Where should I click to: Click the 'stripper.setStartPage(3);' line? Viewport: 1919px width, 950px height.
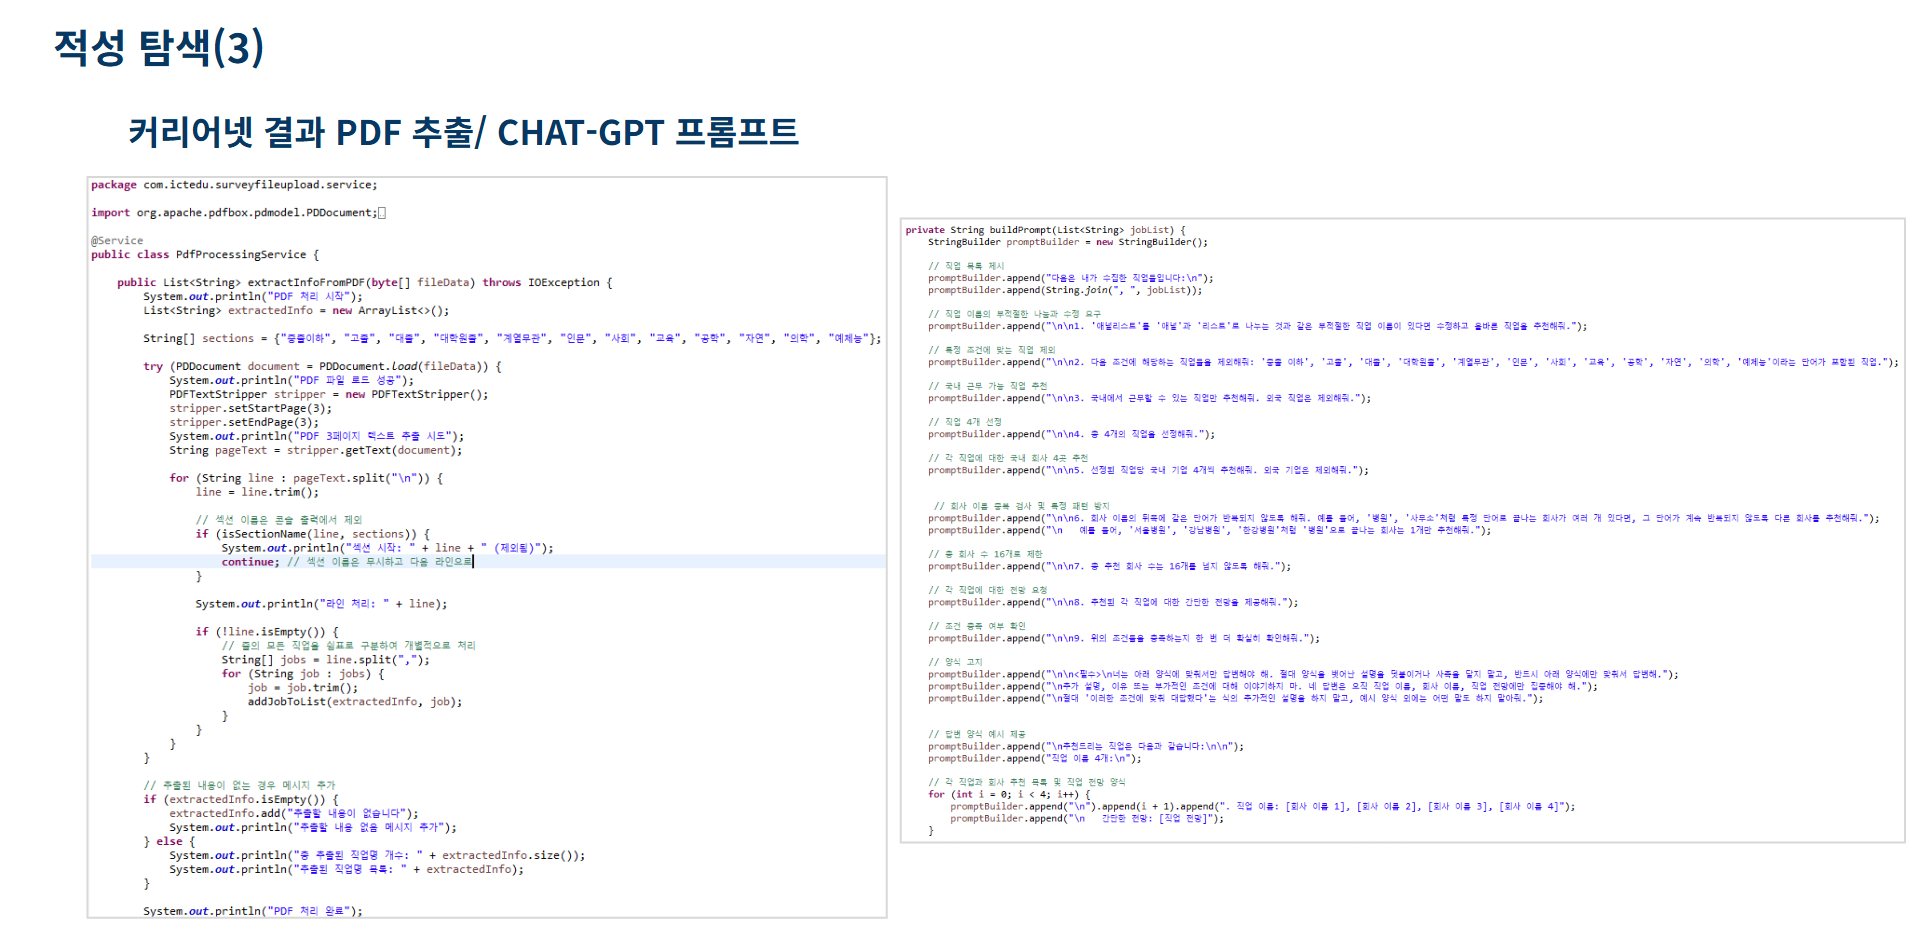[x=250, y=409]
